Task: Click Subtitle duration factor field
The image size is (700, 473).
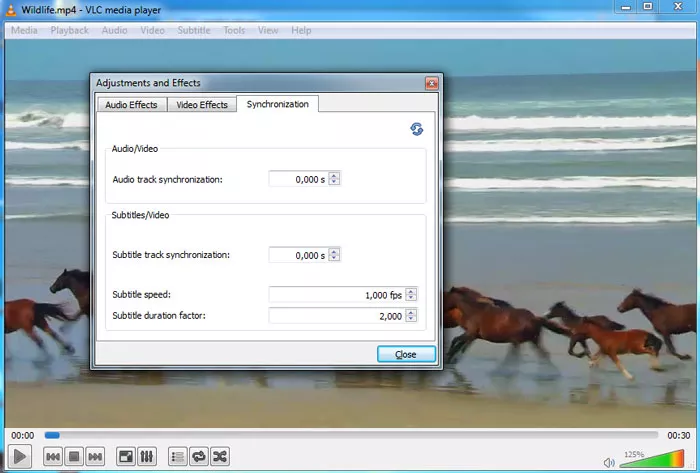Action: point(337,316)
